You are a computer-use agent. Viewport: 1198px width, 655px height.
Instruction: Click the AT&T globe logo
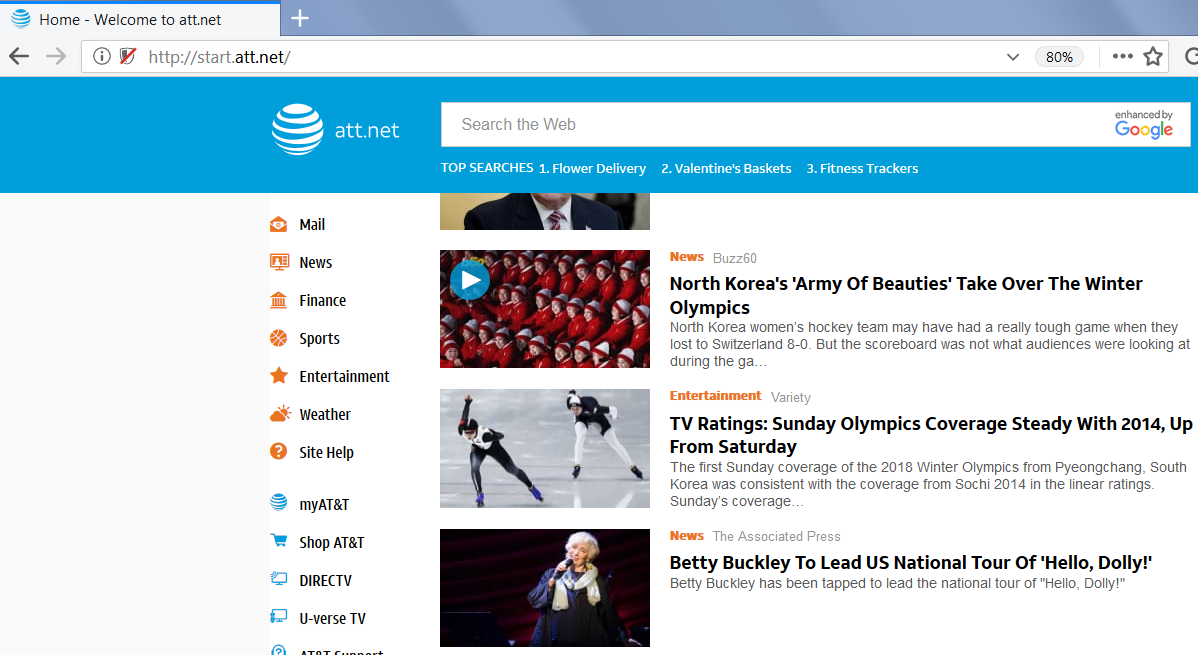(297, 129)
